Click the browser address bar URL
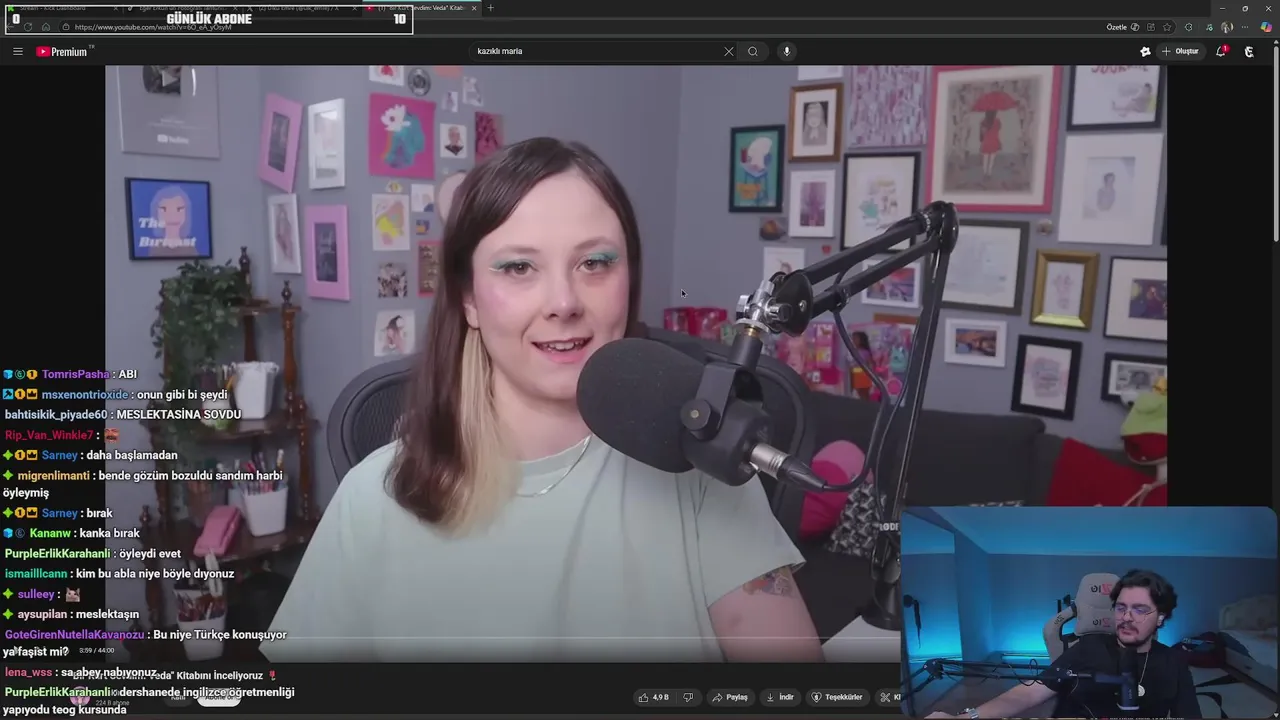The height and width of the screenshot is (720, 1280). tap(153, 27)
